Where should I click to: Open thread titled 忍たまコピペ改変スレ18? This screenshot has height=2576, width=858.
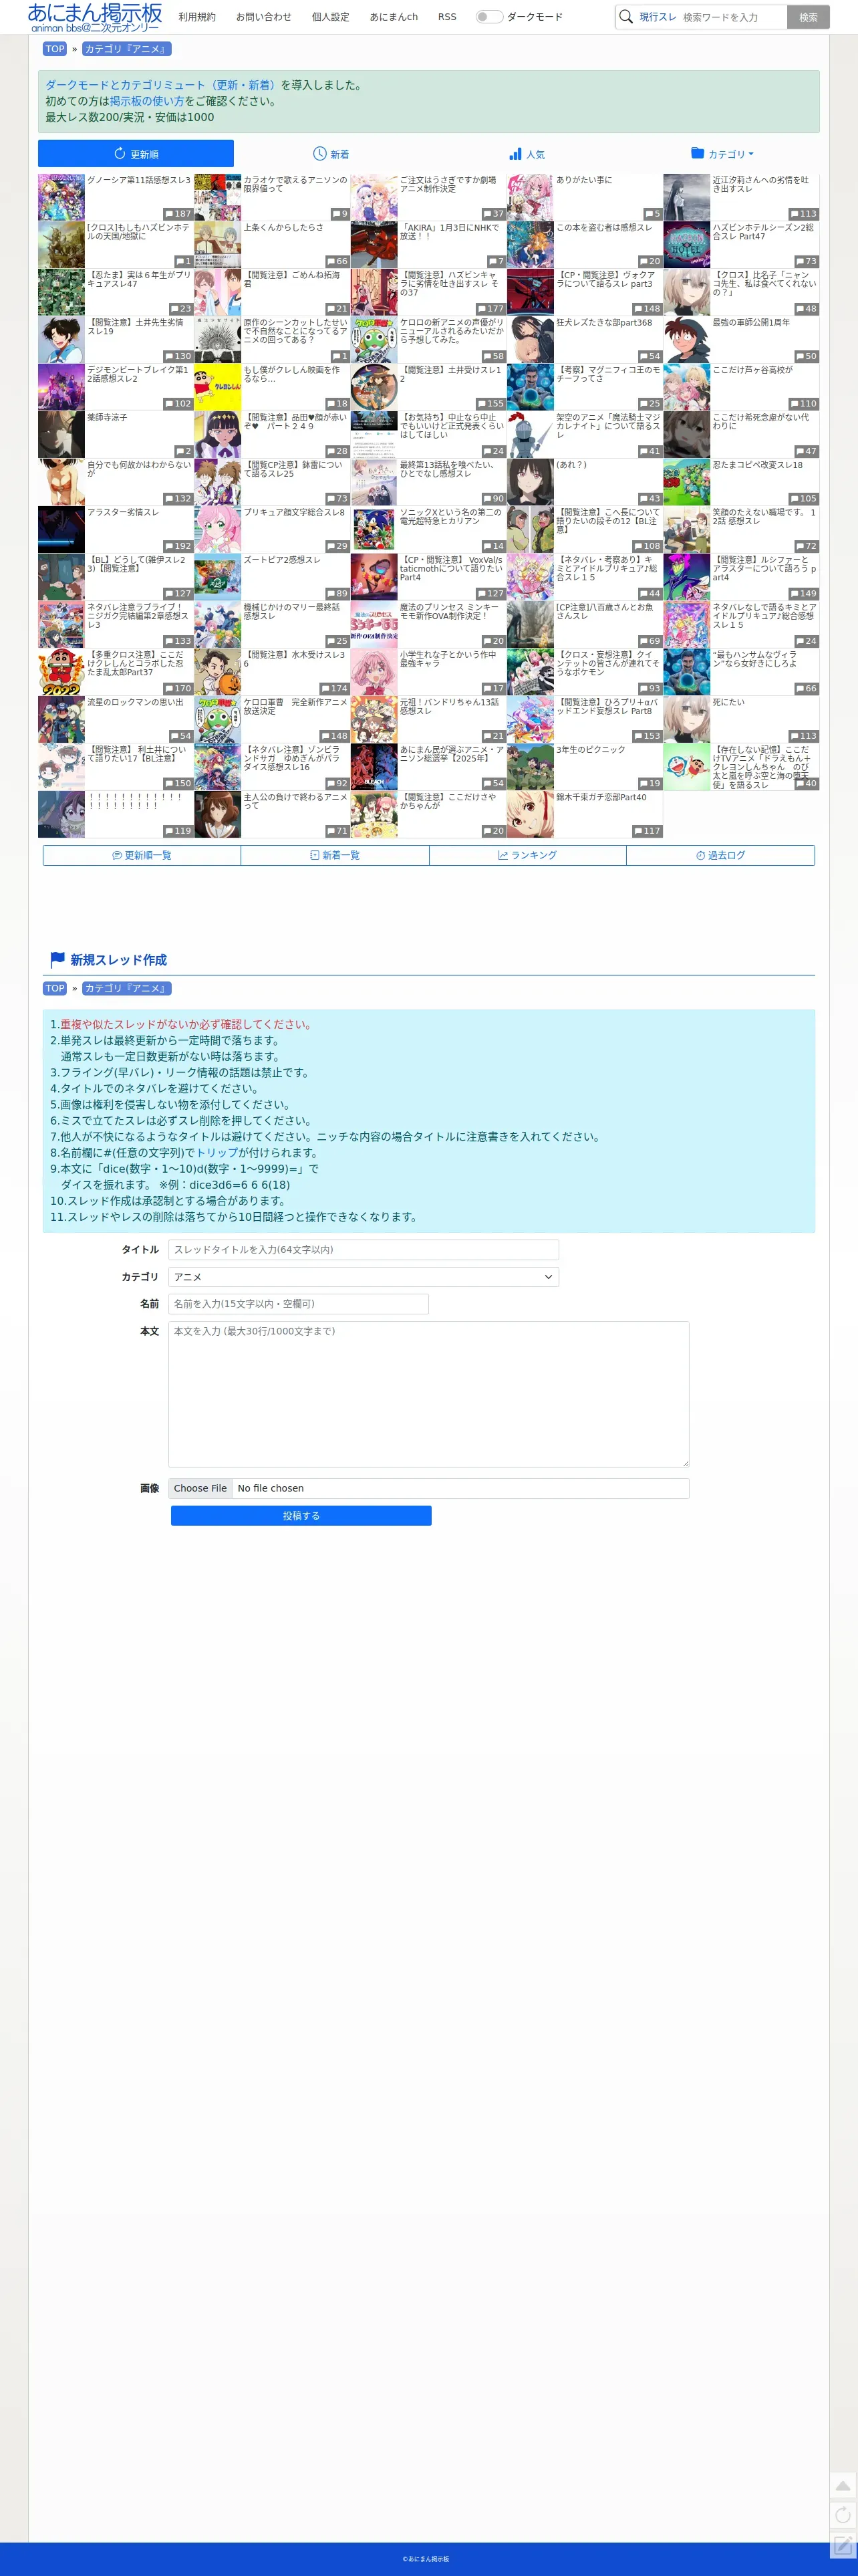tap(757, 465)
